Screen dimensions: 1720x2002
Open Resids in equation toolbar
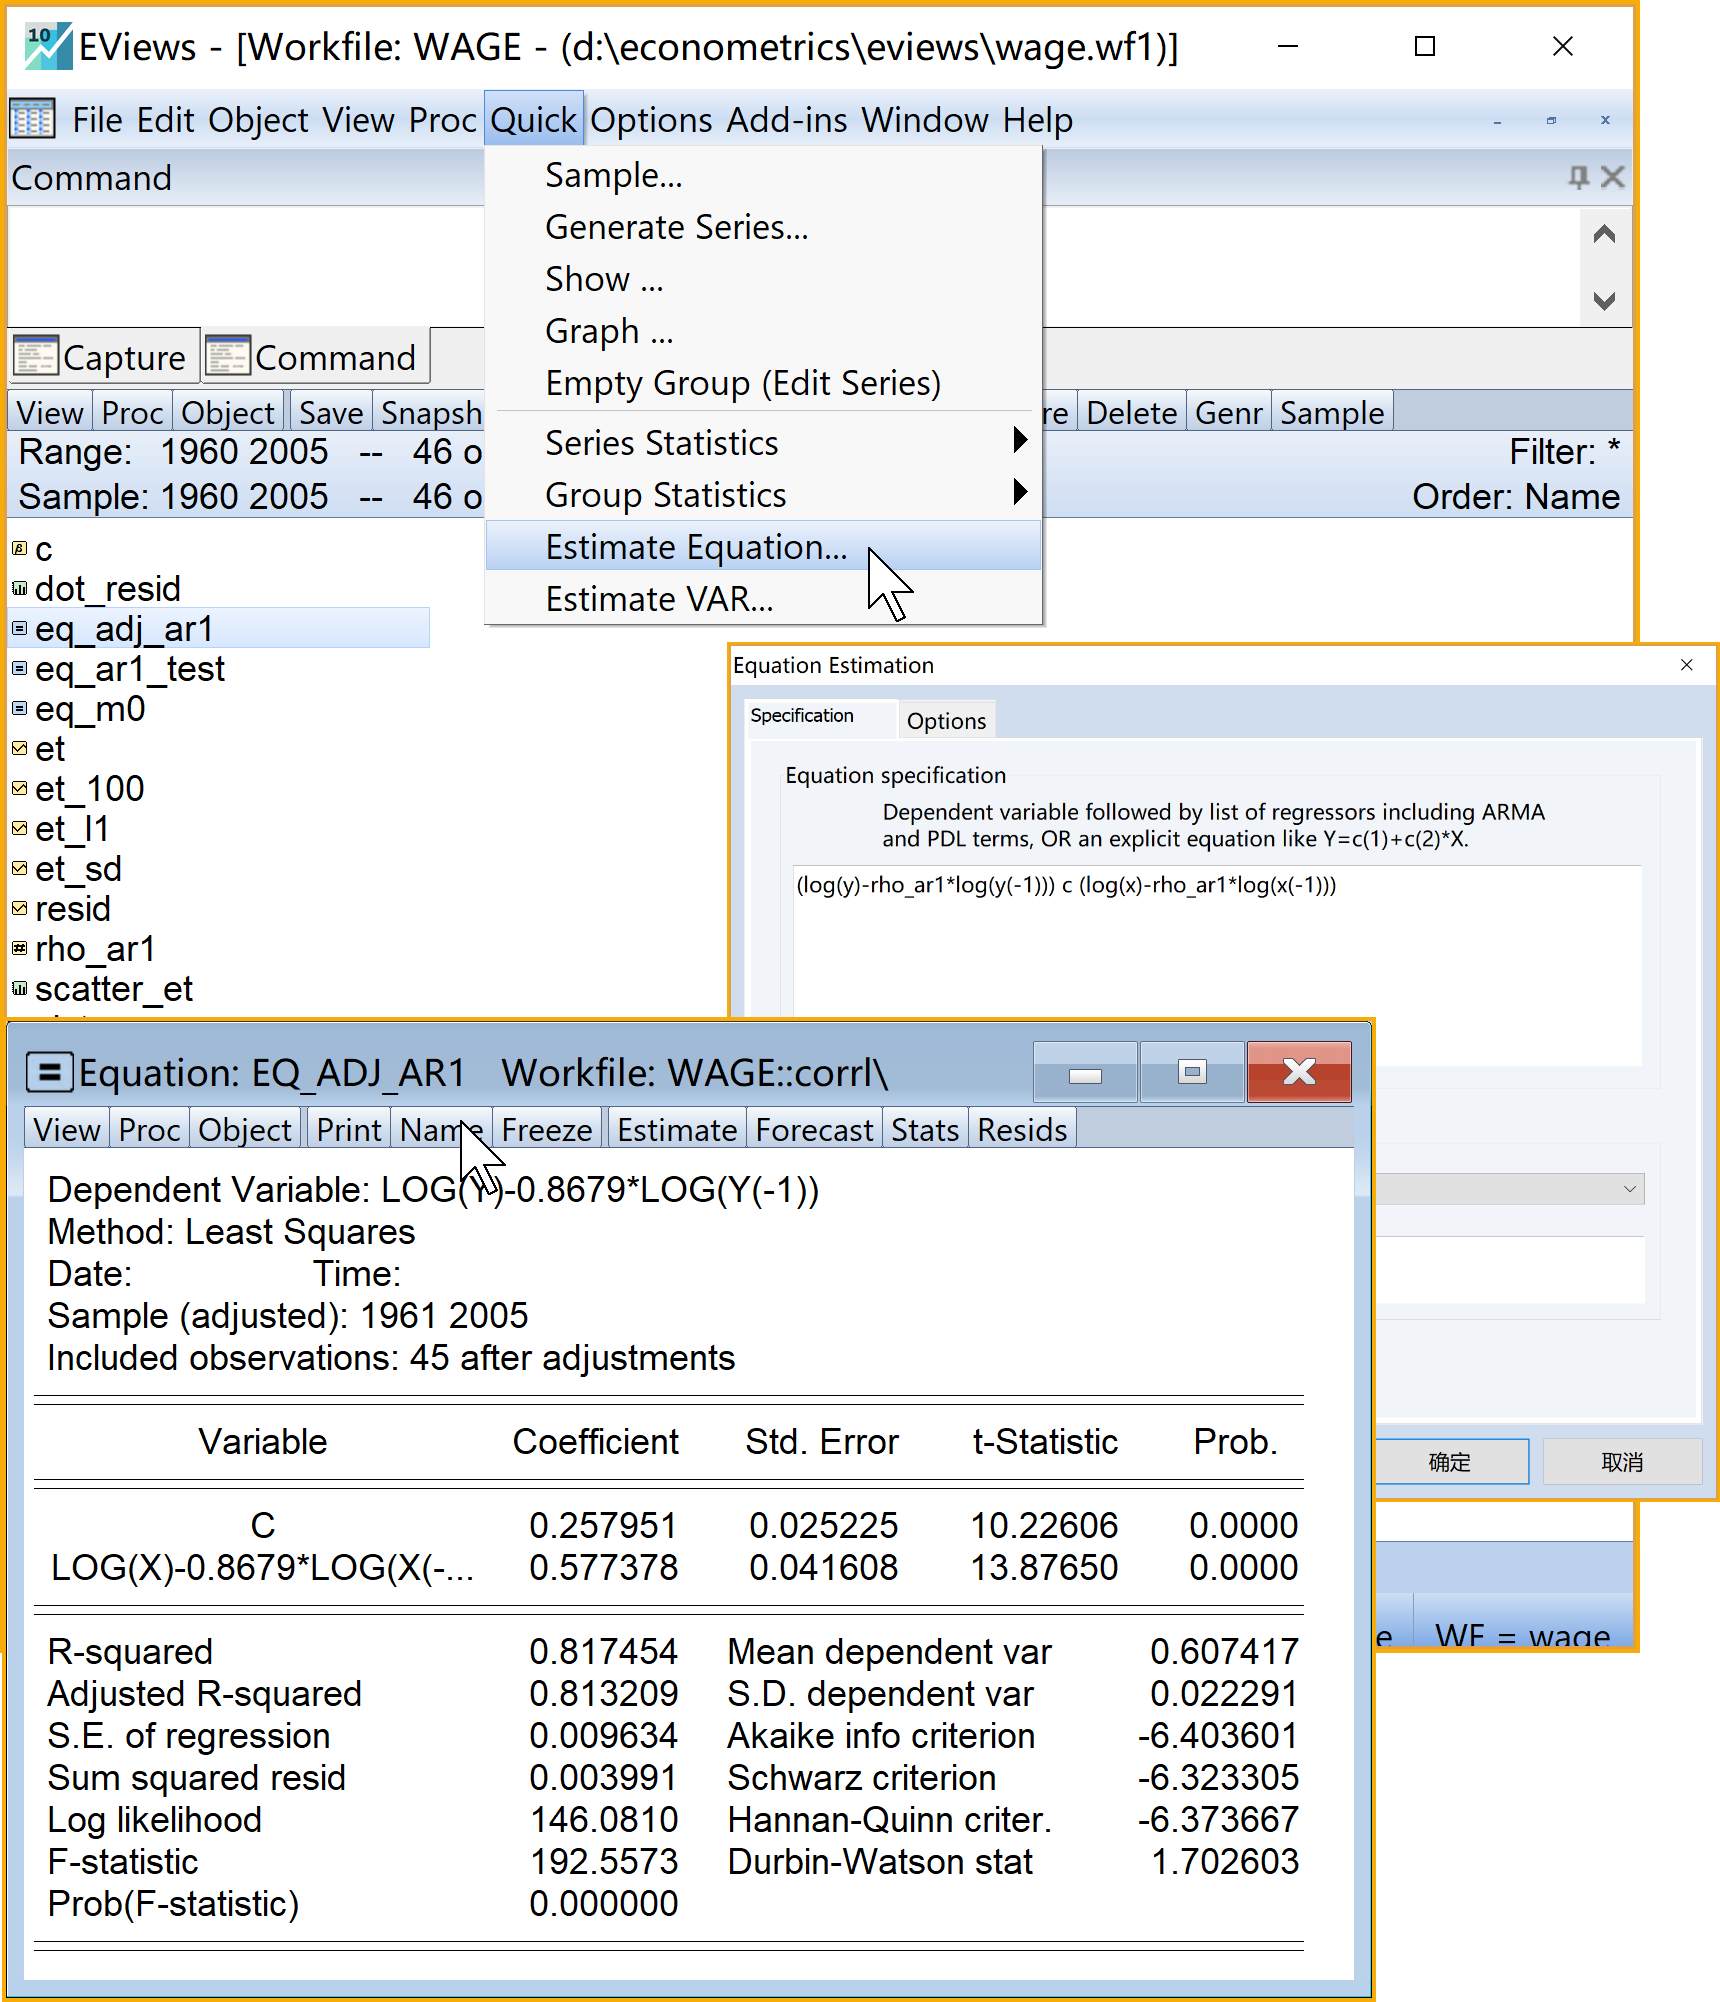pyautogui.click(x=1021, y=1130)
